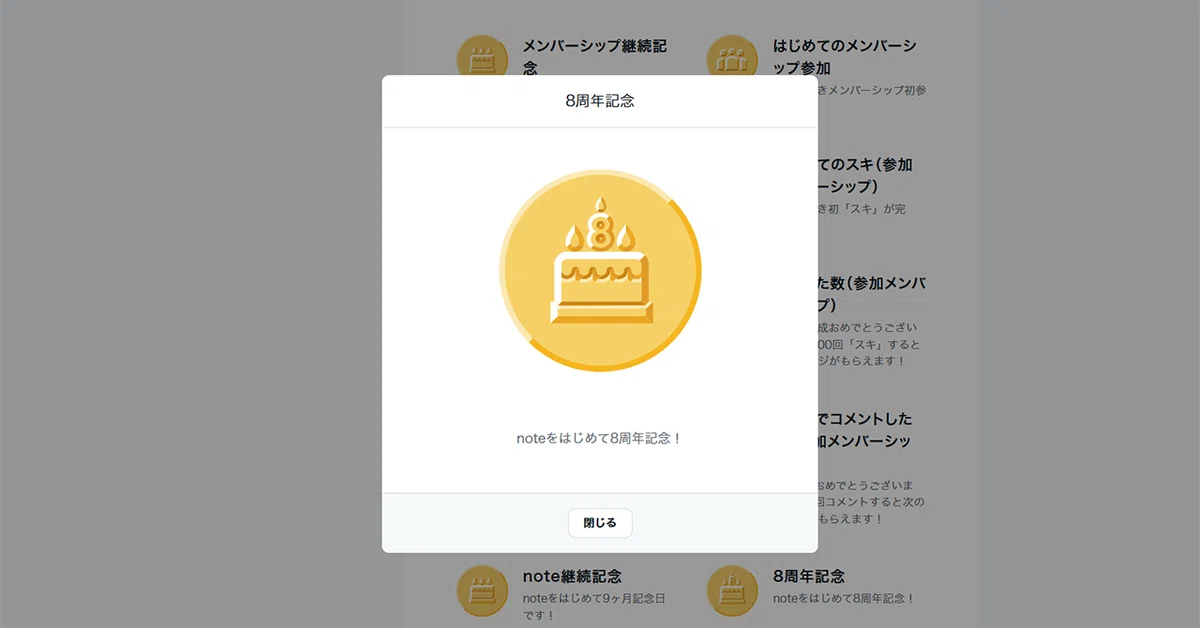
Task: Click the note継続記念 badge icon
Action: (482, 591)
